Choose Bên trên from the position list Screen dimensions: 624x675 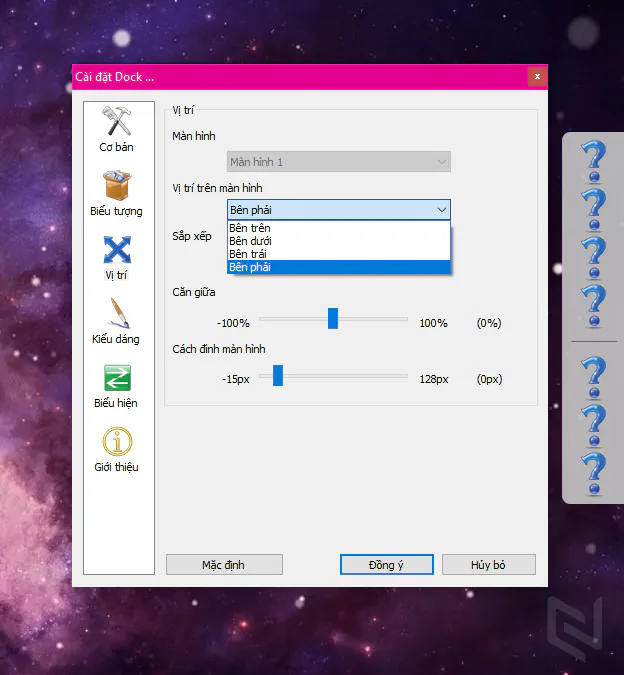(x=339, y=228)
